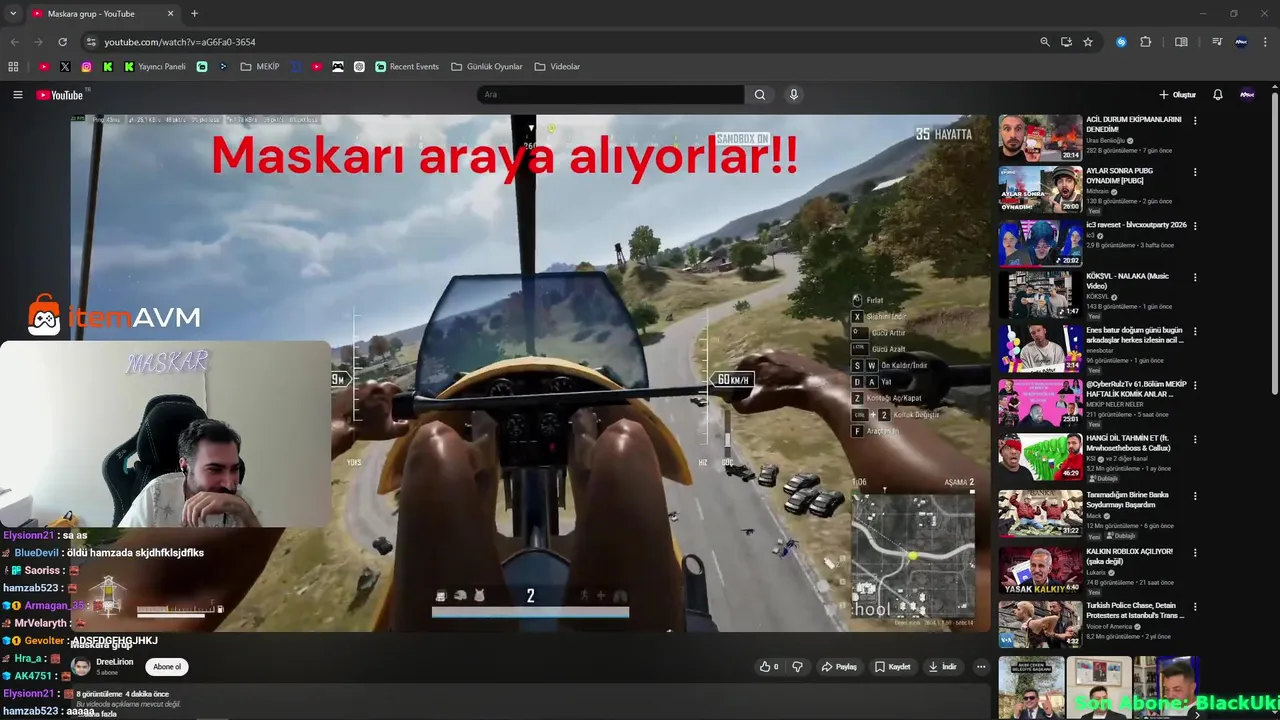Open options for KÖKSVL - NALAKA video
The height and width of the screenshot is (720, 1280).
pos(1195,278)
